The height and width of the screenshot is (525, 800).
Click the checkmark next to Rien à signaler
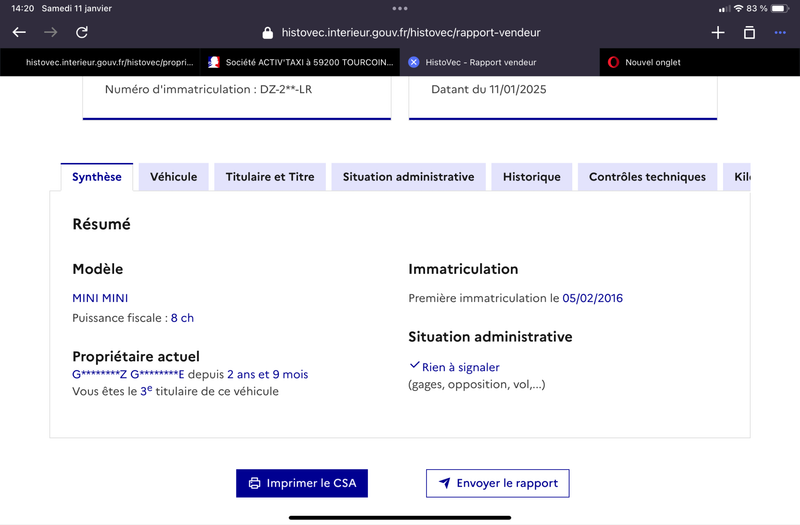(414, 365)
